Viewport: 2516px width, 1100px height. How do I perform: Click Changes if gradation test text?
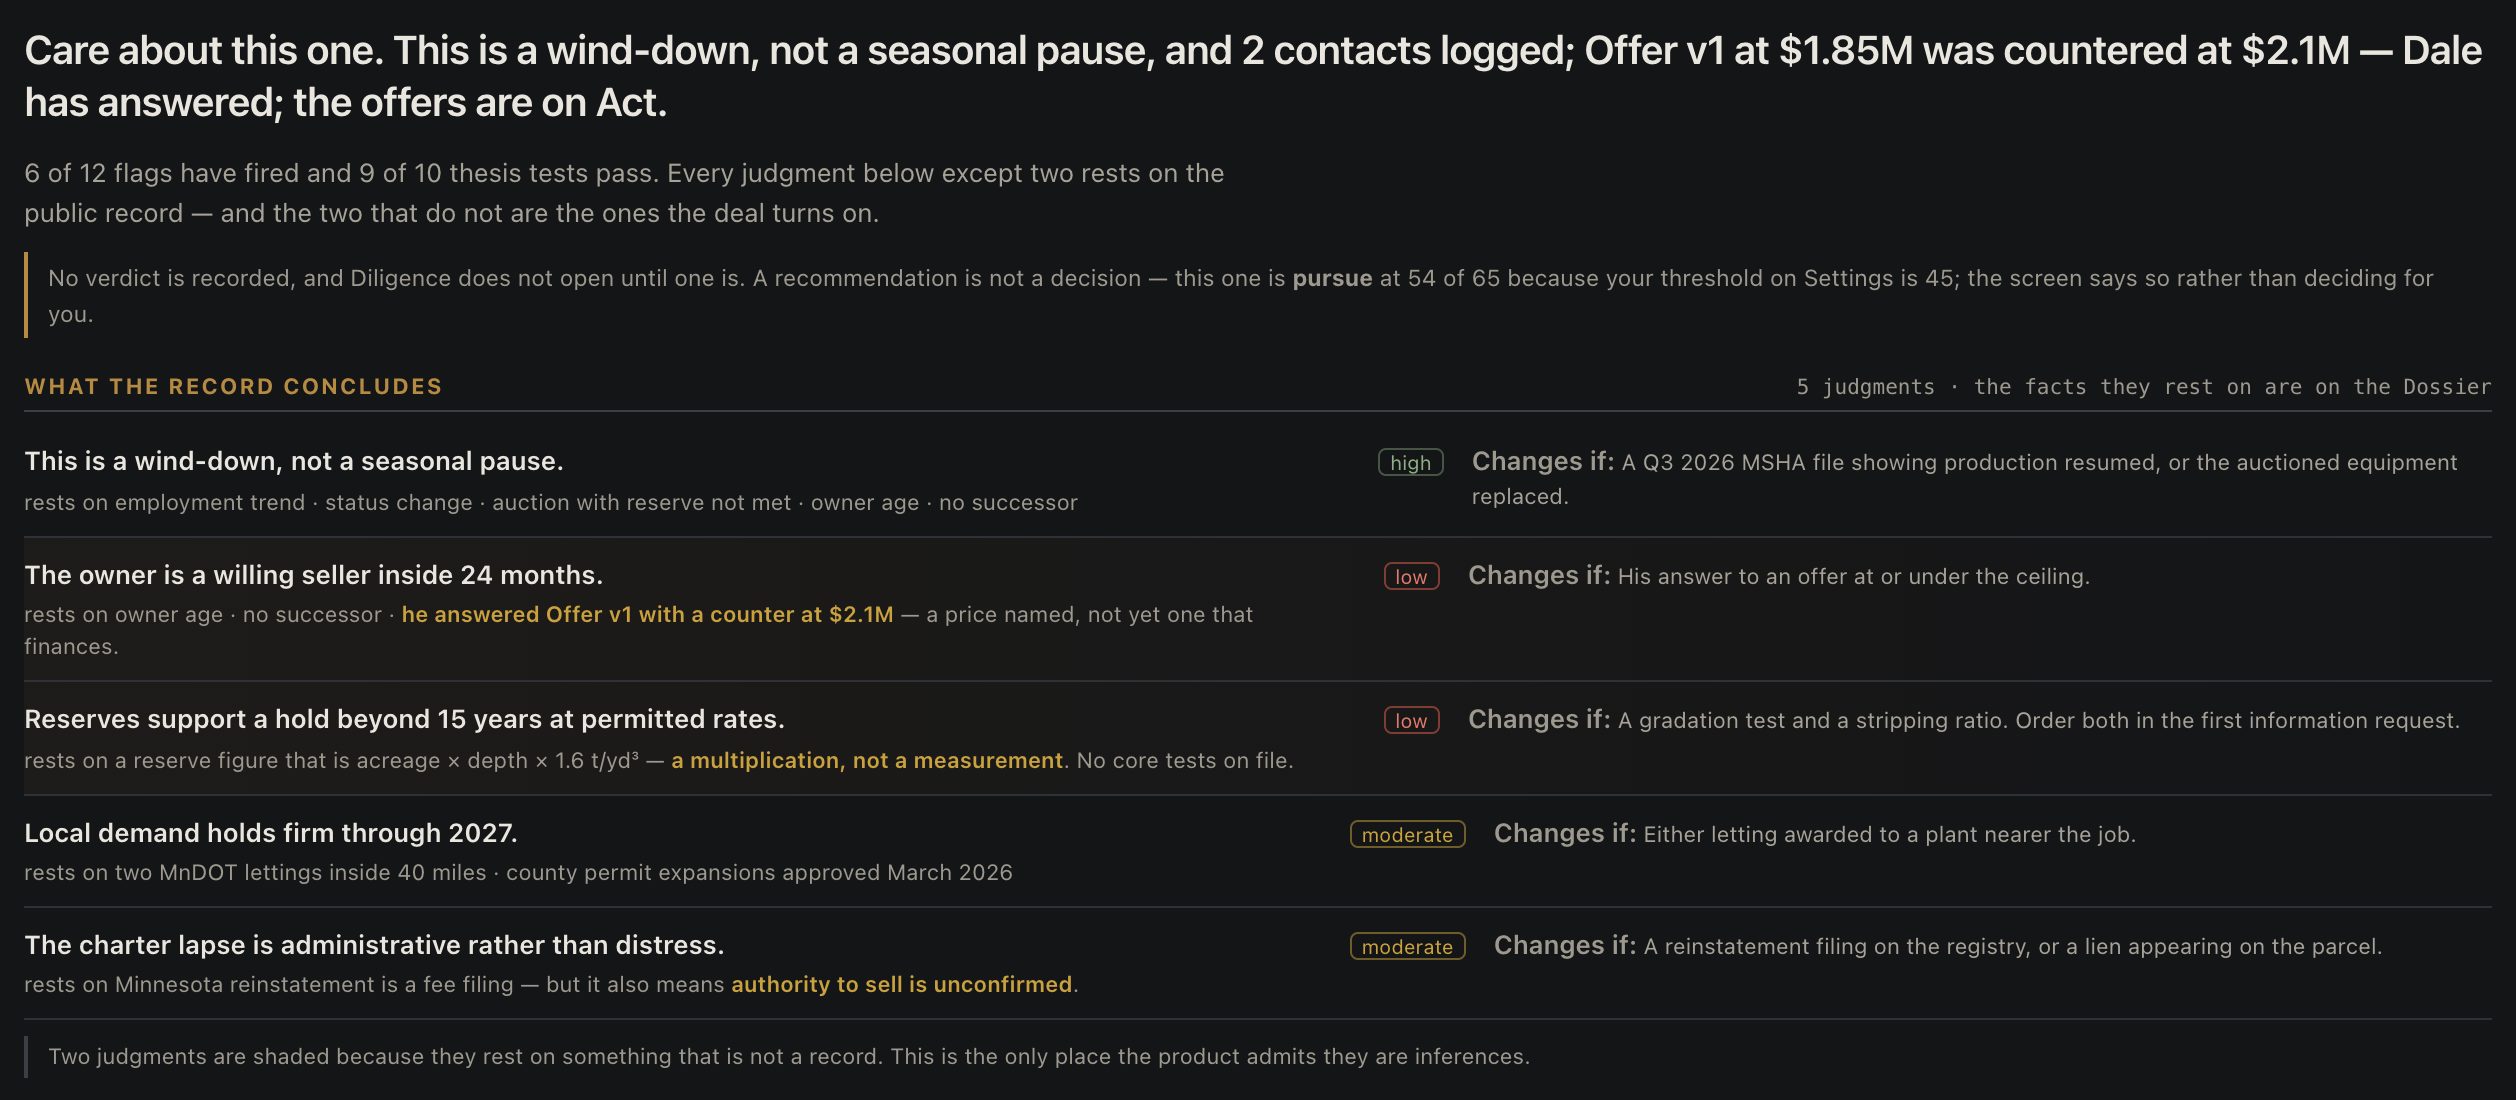click(x=1963, y=720)
